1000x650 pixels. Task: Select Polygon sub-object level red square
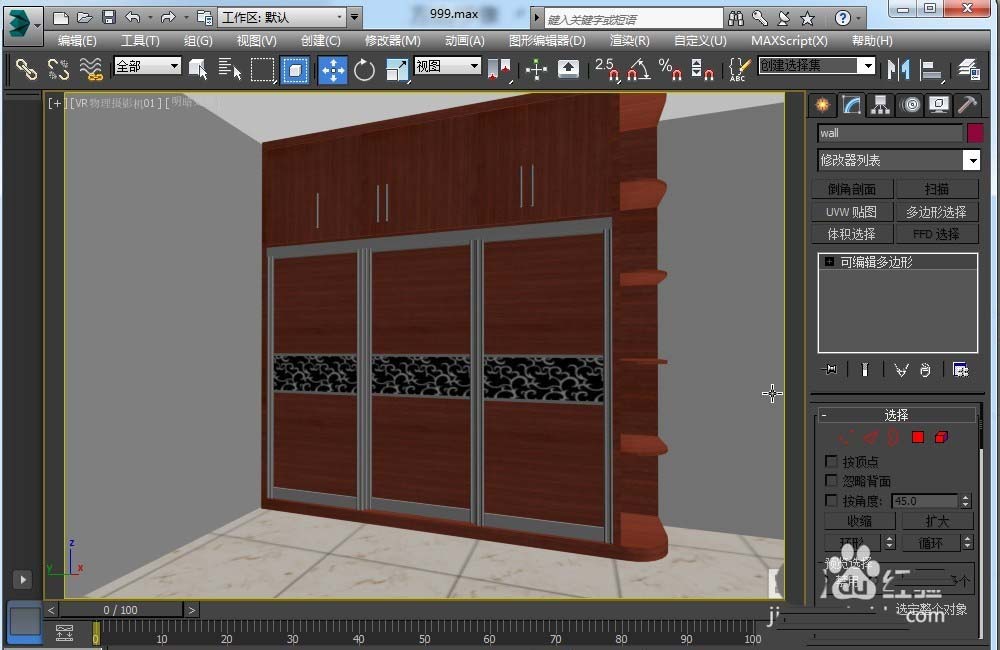tap(918, 437)
